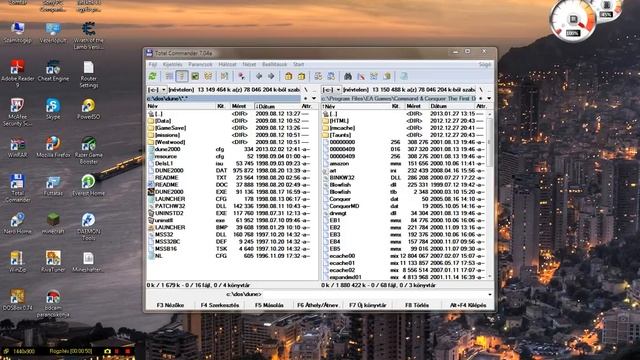Select BINKW32 DLL in right panel
The width and height of the screenshot is (640, 360).
(x=404, y=178)
